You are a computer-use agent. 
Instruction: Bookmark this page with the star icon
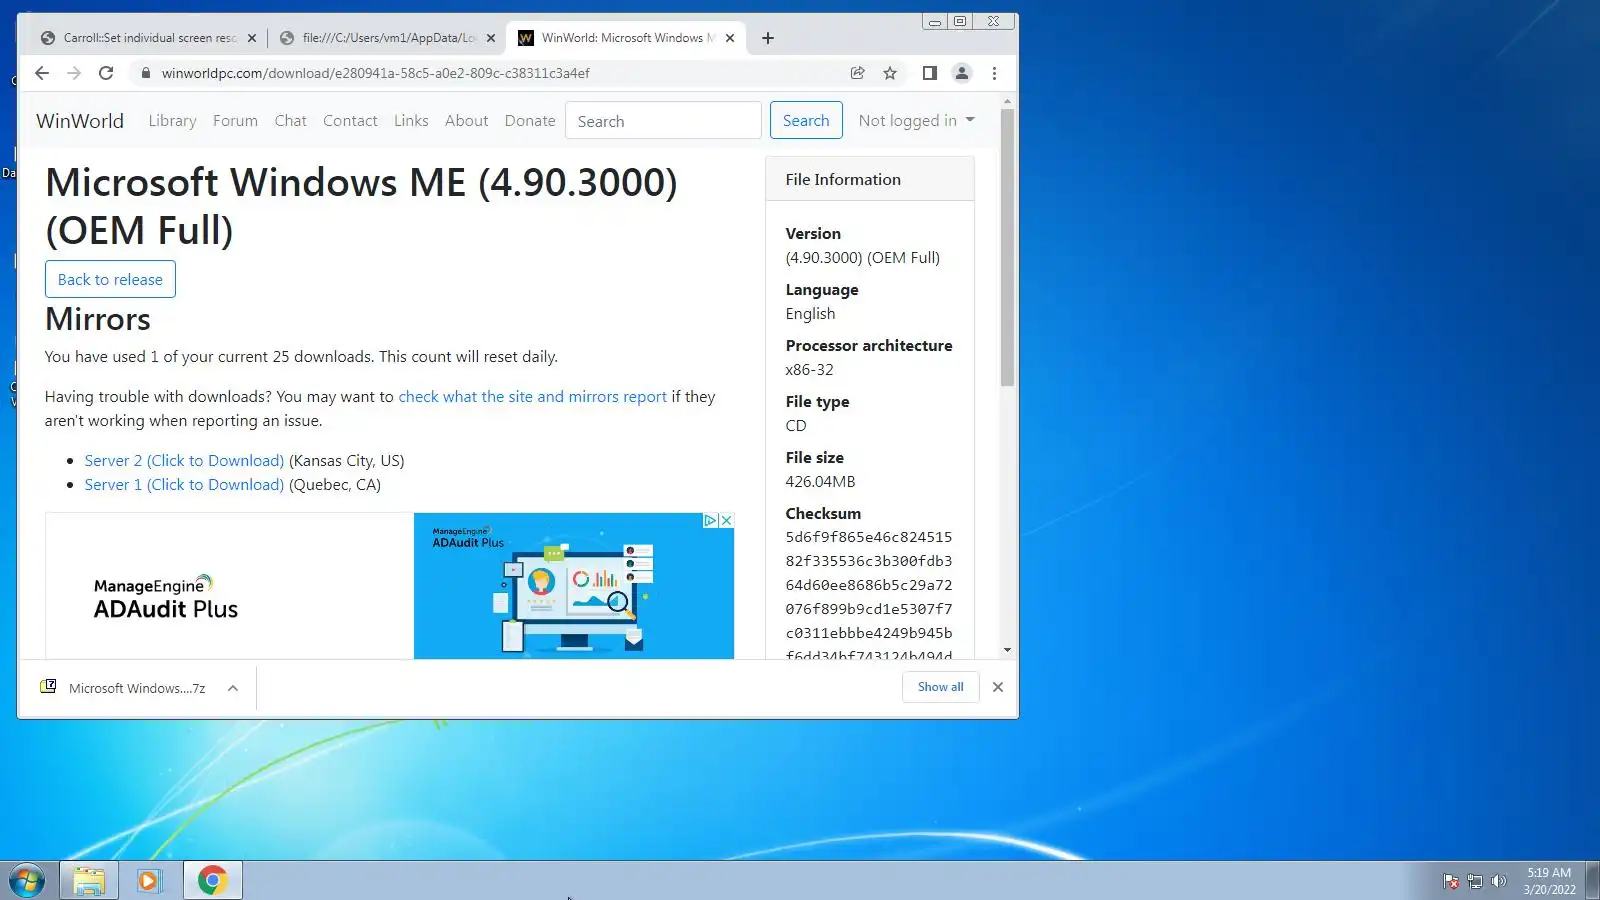(890, 73)
